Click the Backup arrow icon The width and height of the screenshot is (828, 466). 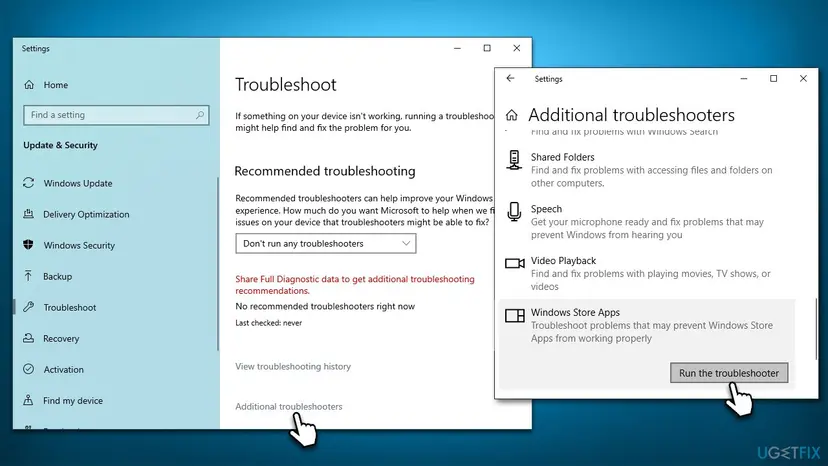click(28, 276)
